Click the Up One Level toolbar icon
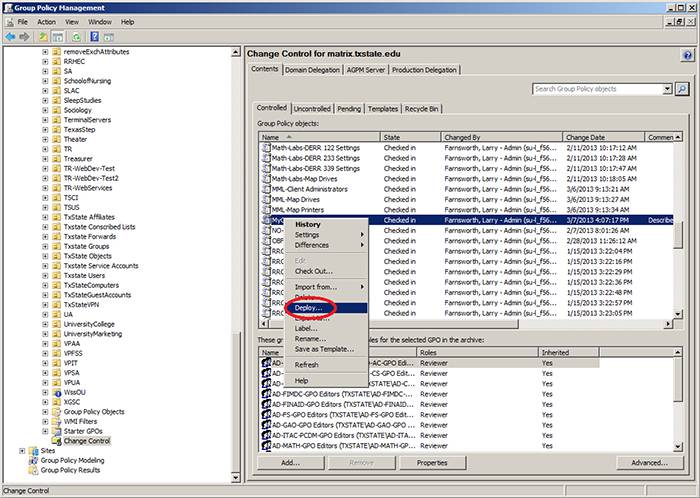The image size is (700, 498). [43, 36]
